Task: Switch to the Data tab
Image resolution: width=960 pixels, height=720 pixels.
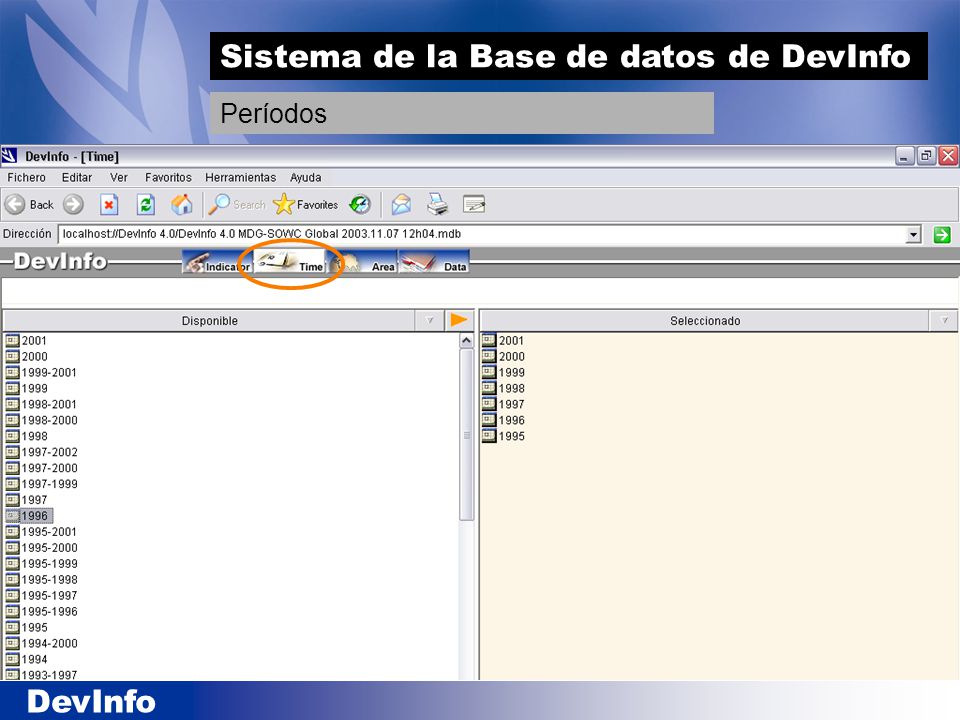Action: click(x=434, y=262)
